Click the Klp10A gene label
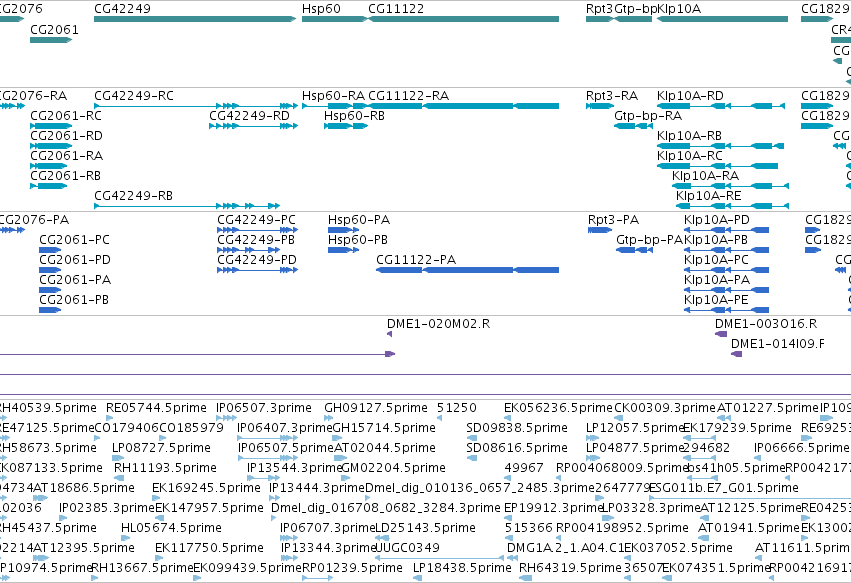The image size is (851, 583). [x=679, y=9]
